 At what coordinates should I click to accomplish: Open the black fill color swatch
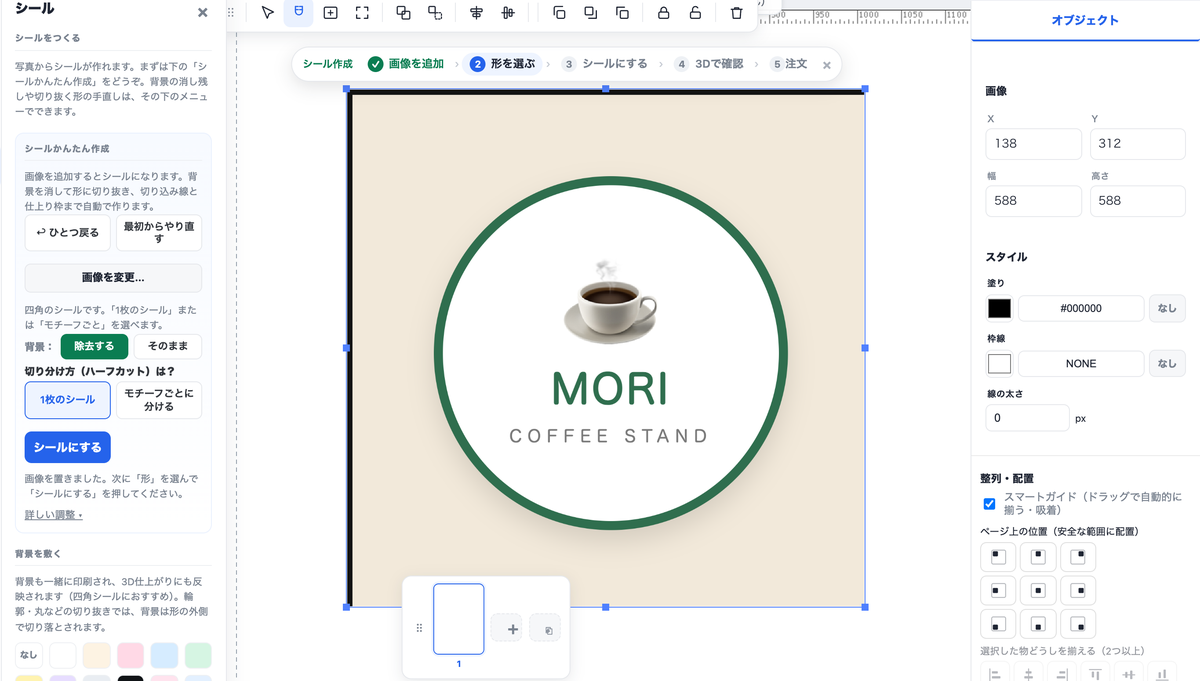coord(999,308)
